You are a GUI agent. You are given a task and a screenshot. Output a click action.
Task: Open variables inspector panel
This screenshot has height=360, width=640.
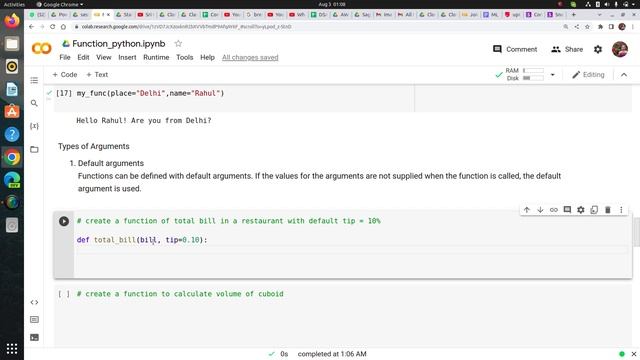34,126
